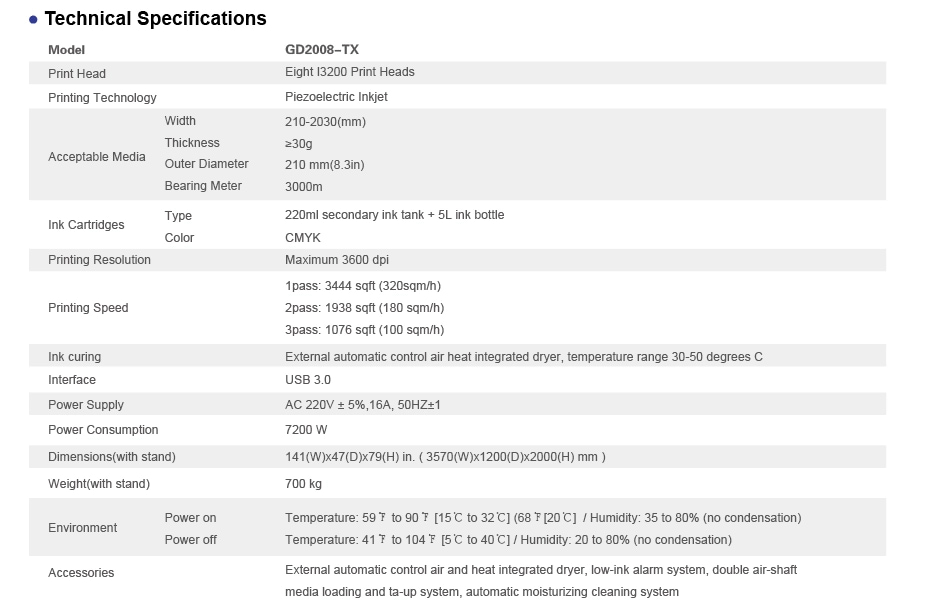Click the 2pass printing speed line

(364, 308)
